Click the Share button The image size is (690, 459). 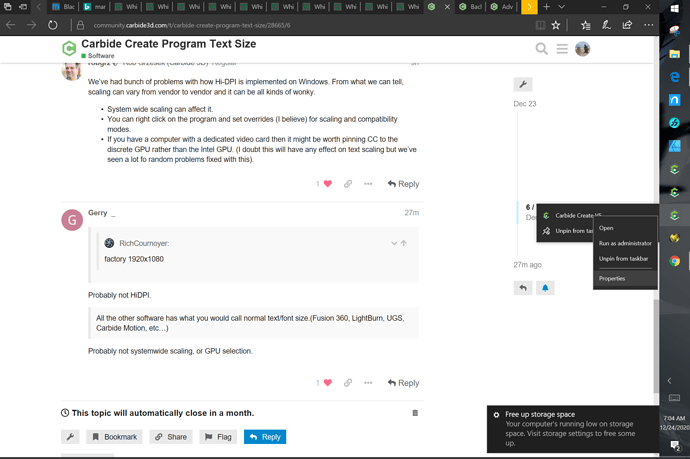click(x=171, y=437)
